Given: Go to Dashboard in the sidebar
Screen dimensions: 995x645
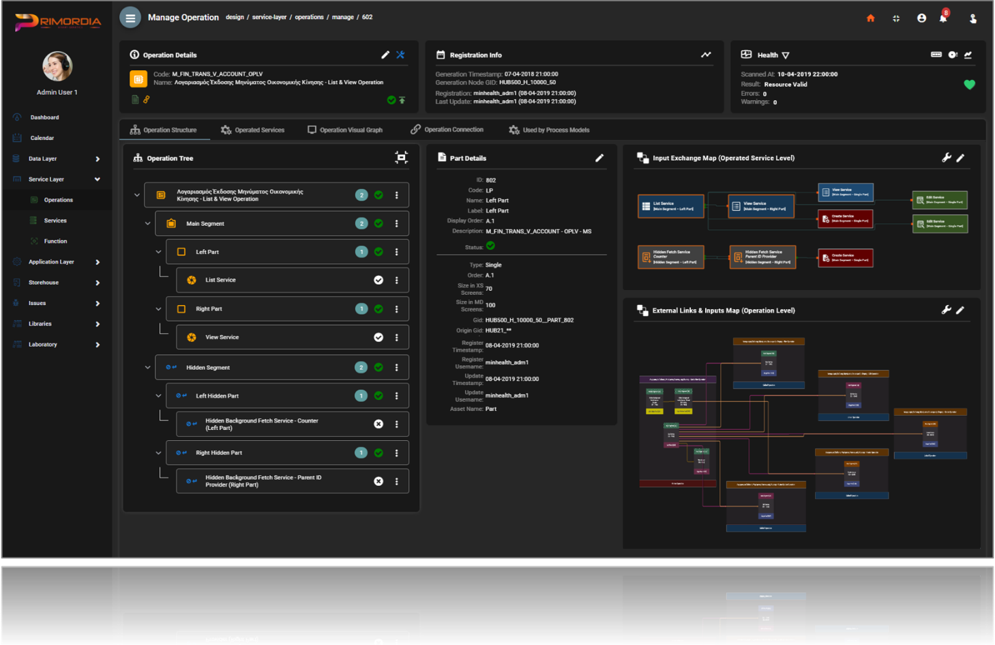Looking at the screenshot, I should click(44, 117).
